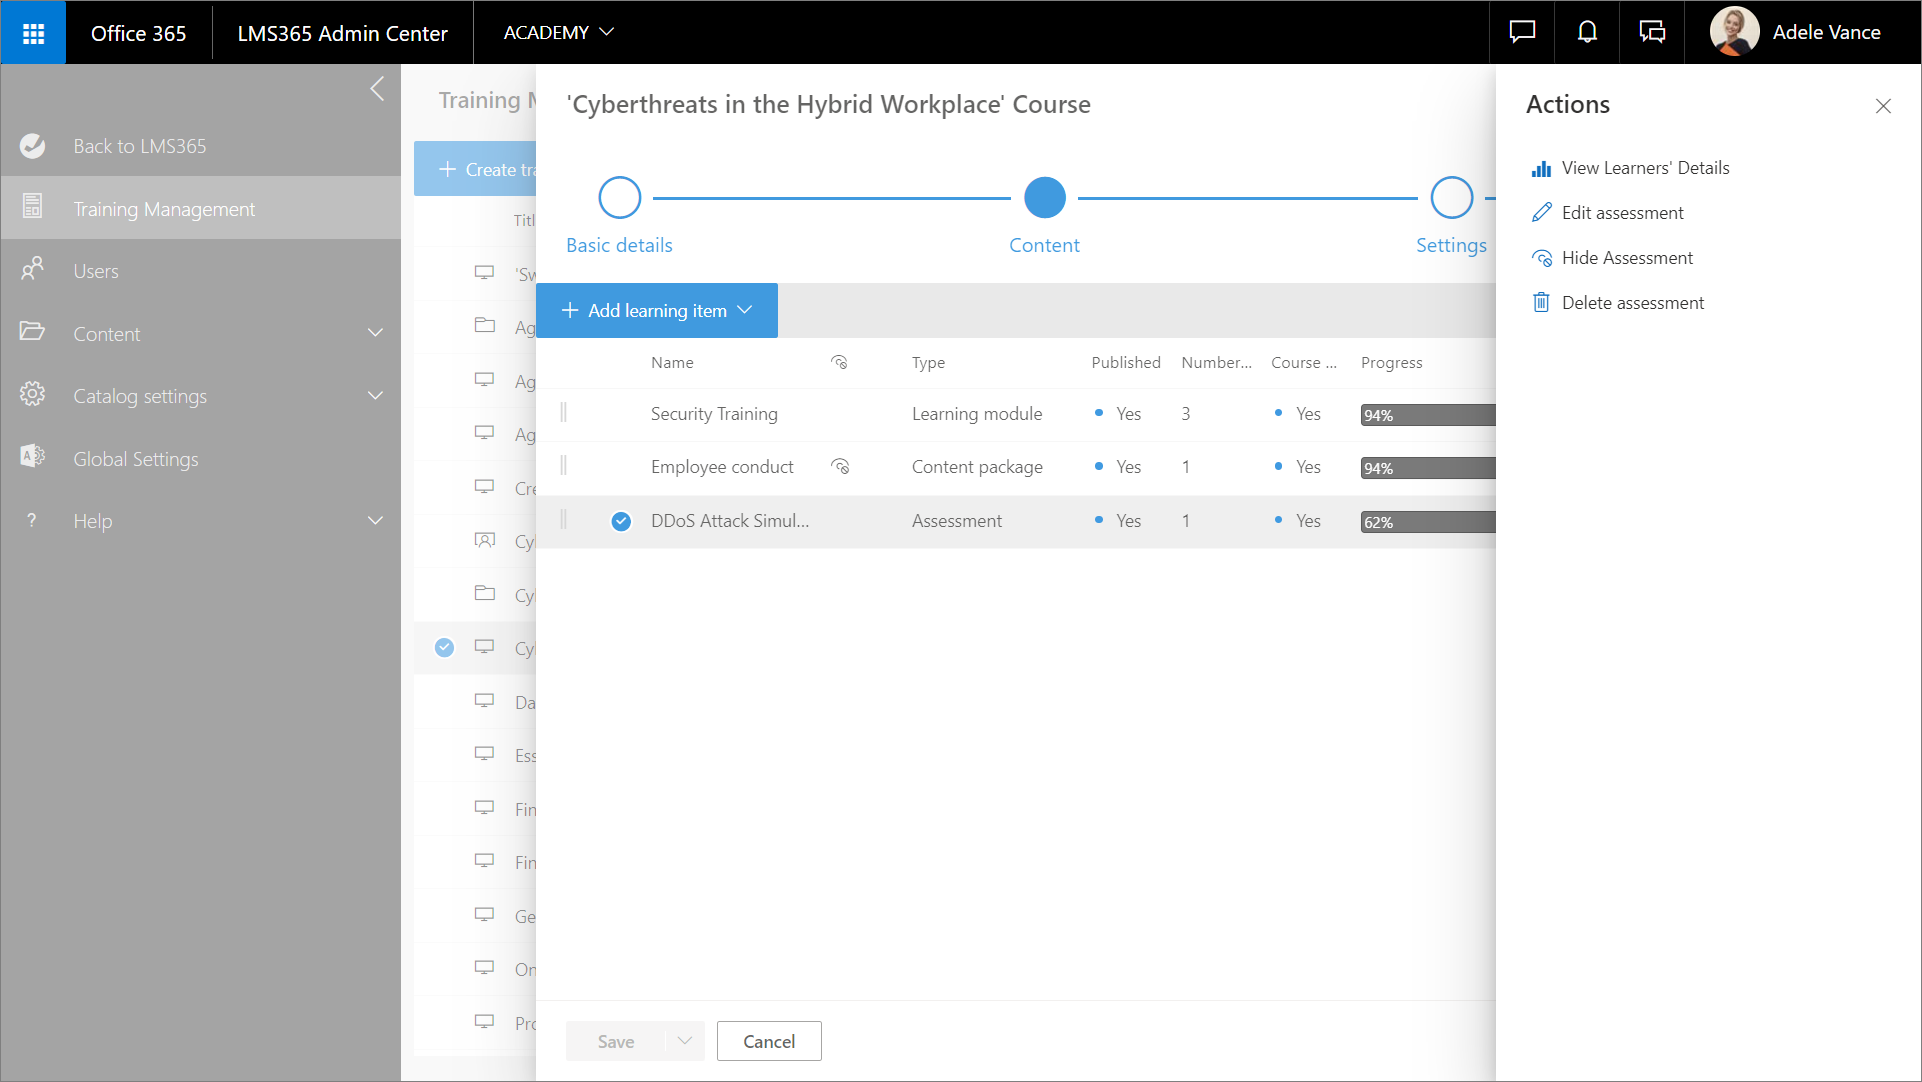The width and height of the screenshot is (1922, 1082).
Task: Close the Actions panel
Action: (1883, 106)
